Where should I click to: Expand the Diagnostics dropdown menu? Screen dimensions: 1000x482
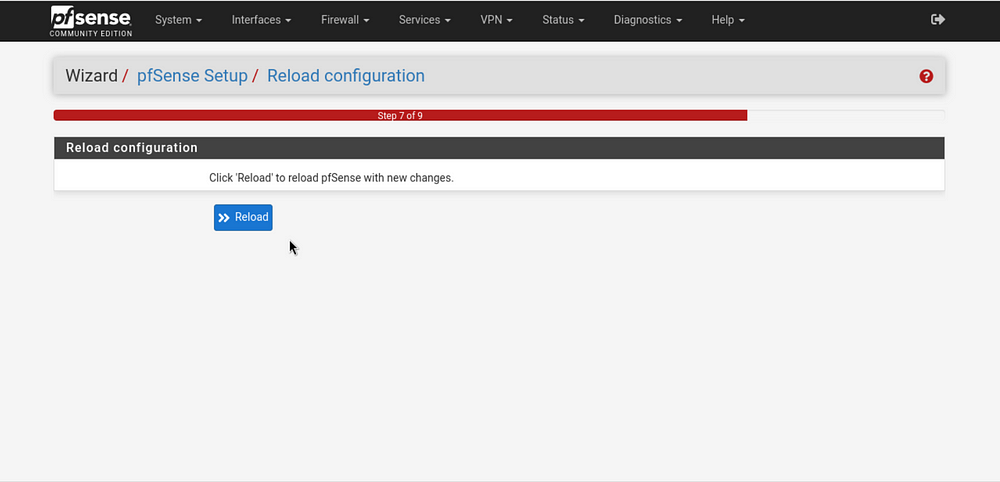[x=648, y=20]
